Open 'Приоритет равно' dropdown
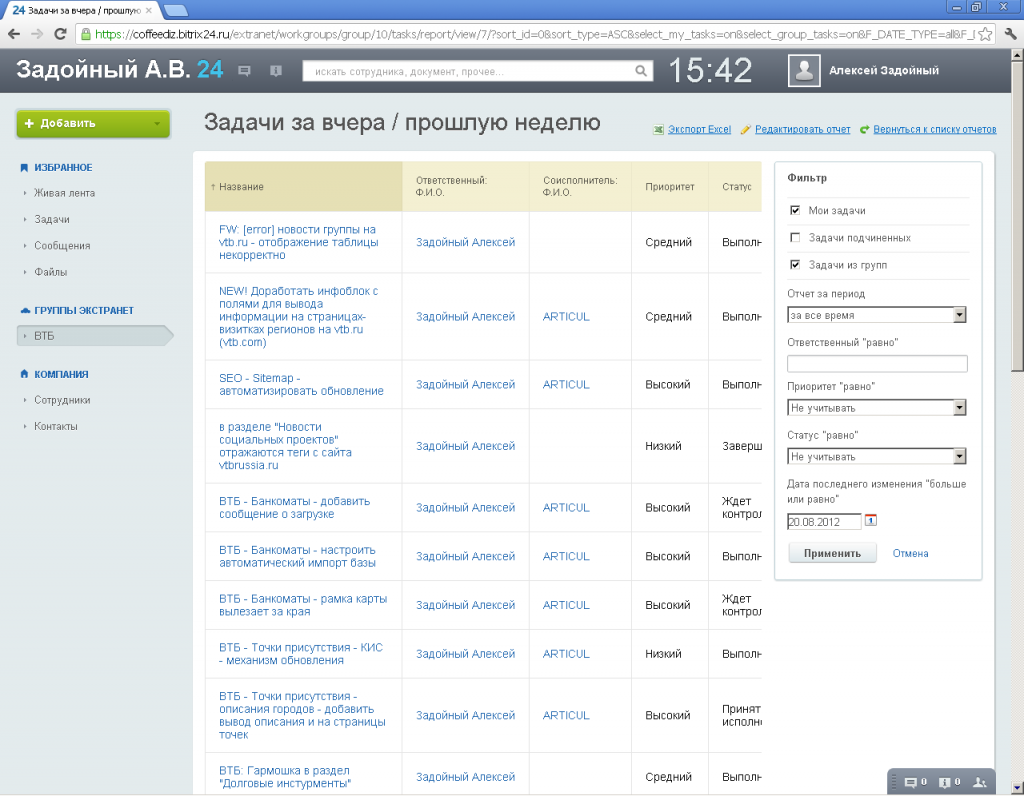 [876, 407]
